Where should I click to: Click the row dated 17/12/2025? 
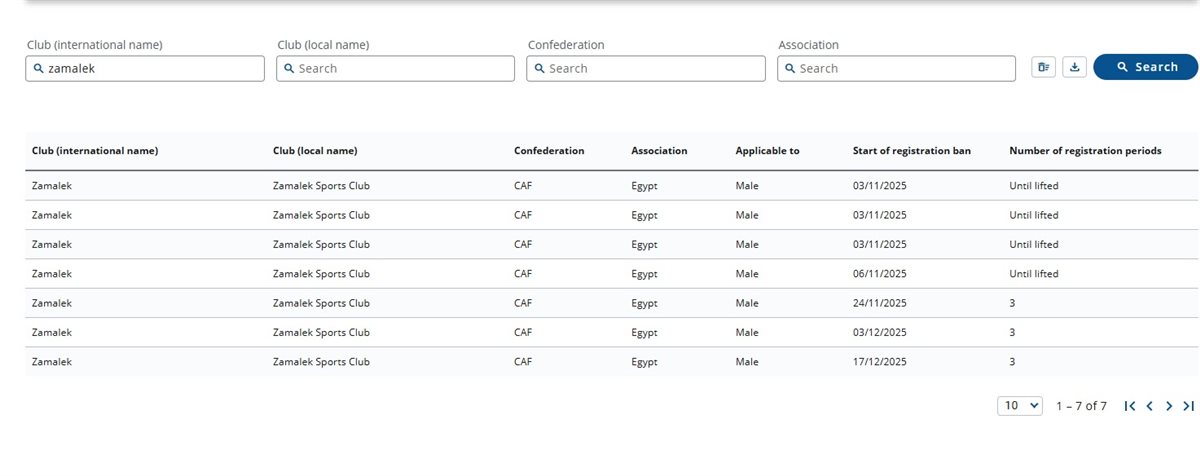pos(600,362)
